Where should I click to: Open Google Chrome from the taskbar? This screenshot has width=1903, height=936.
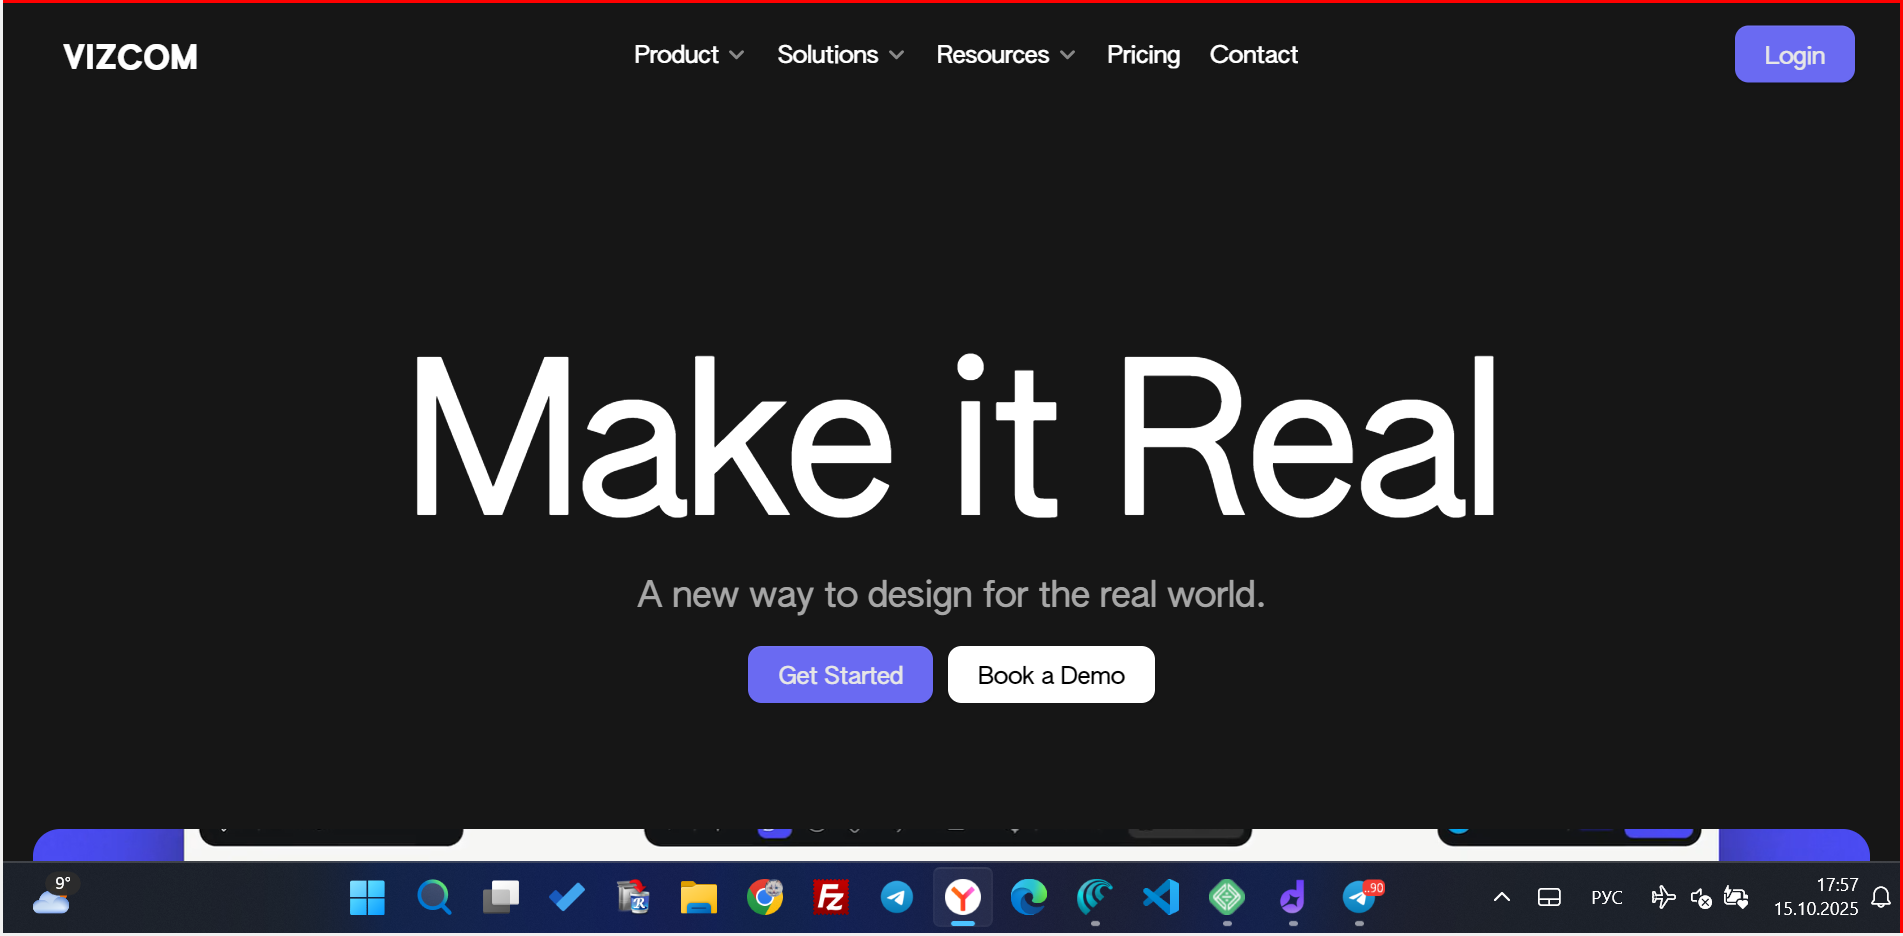click(765, 897)
